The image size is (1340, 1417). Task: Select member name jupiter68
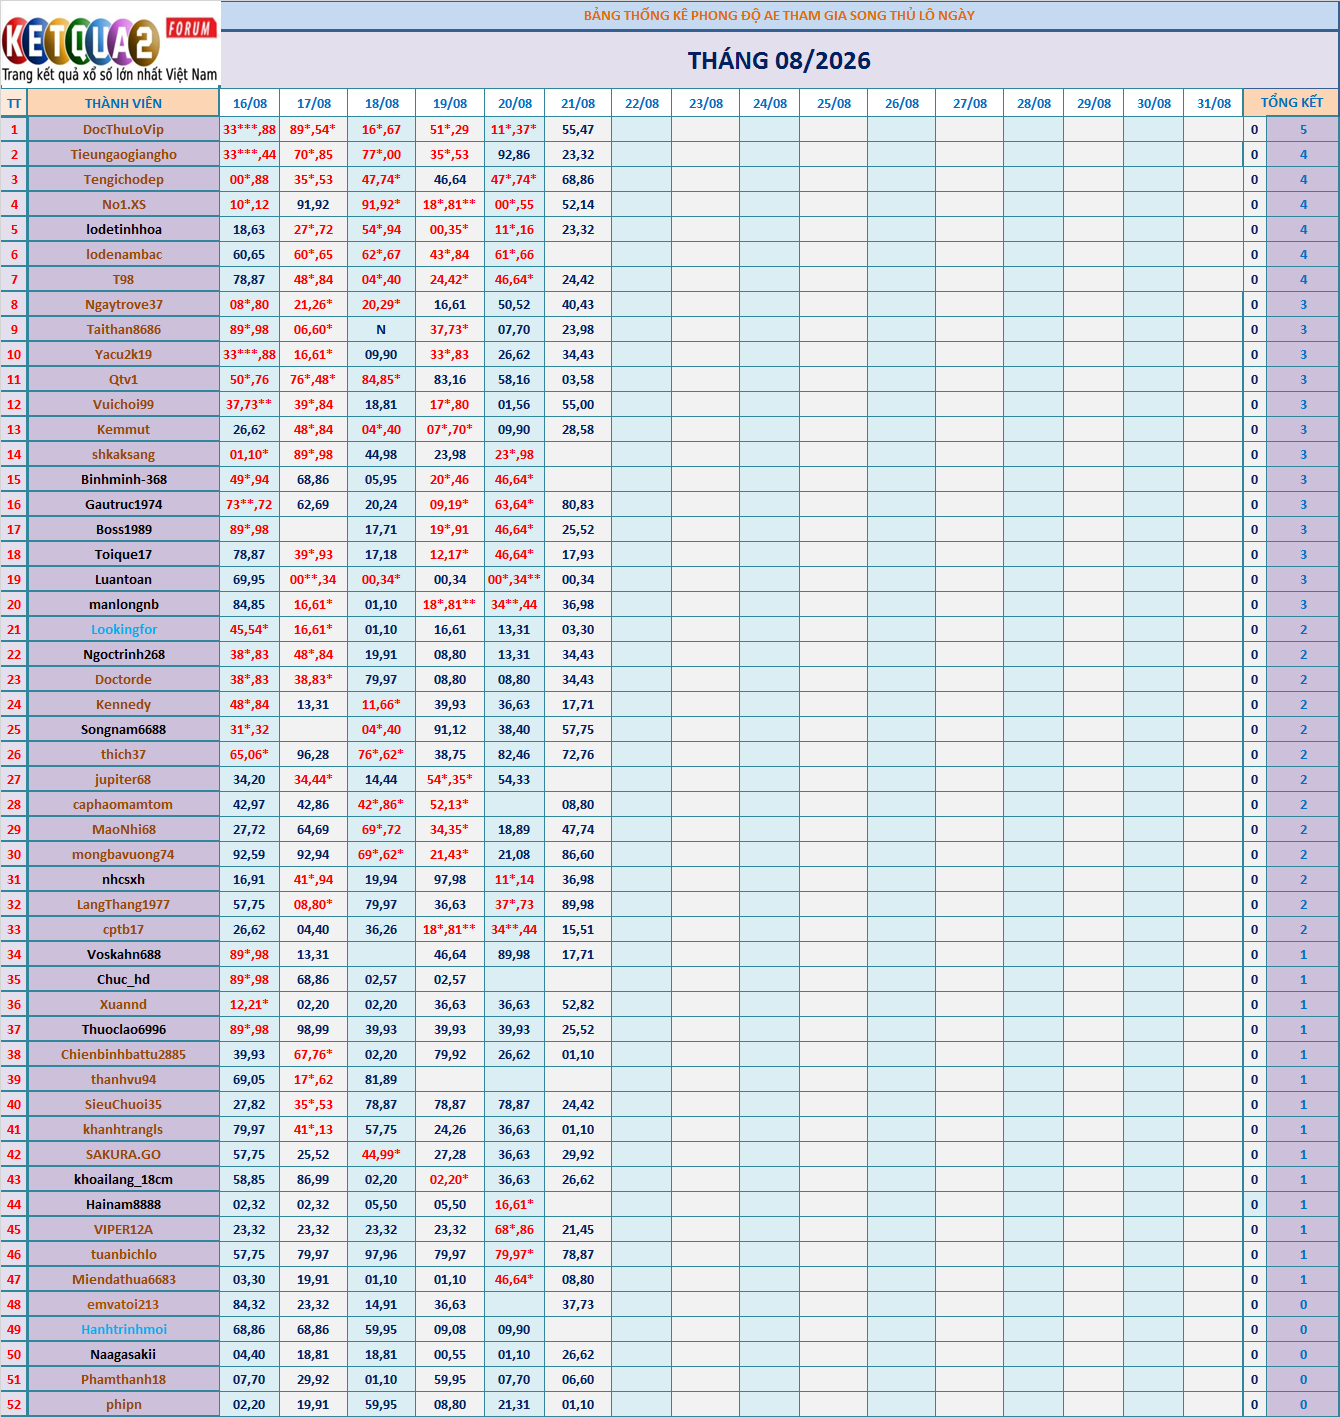123,779
